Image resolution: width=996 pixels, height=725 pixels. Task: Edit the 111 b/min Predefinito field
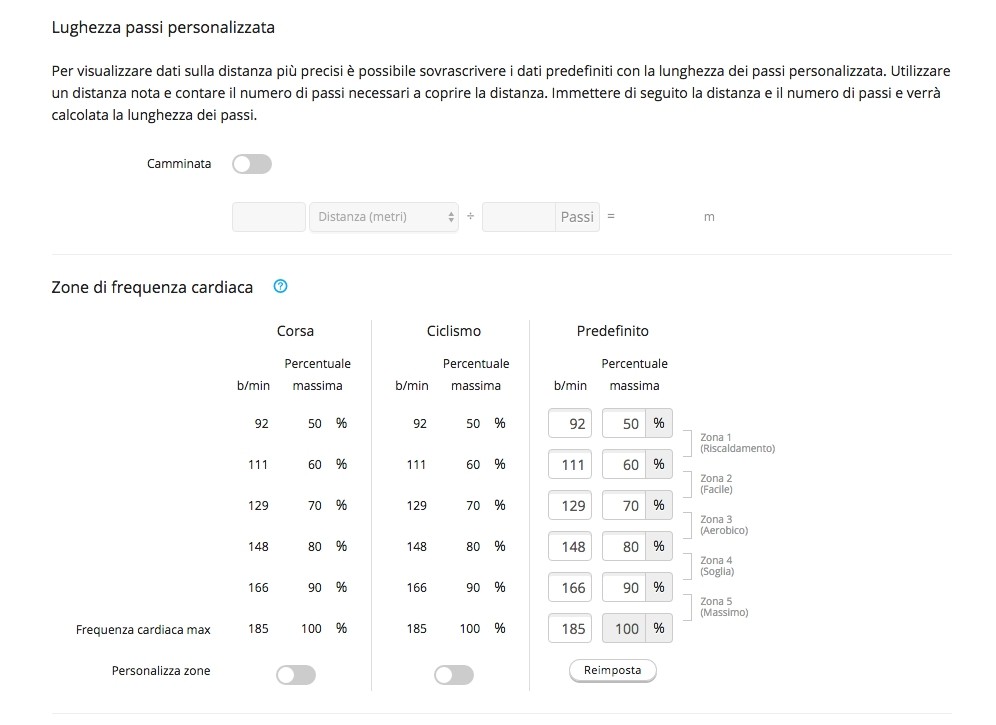pyautogui.click(x=570, y=464)
